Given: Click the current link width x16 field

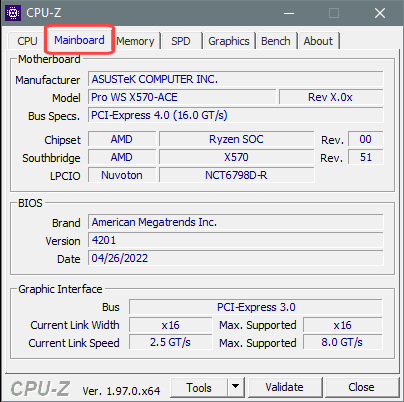Looking at the screenshot, I should (x=171, y=325).
